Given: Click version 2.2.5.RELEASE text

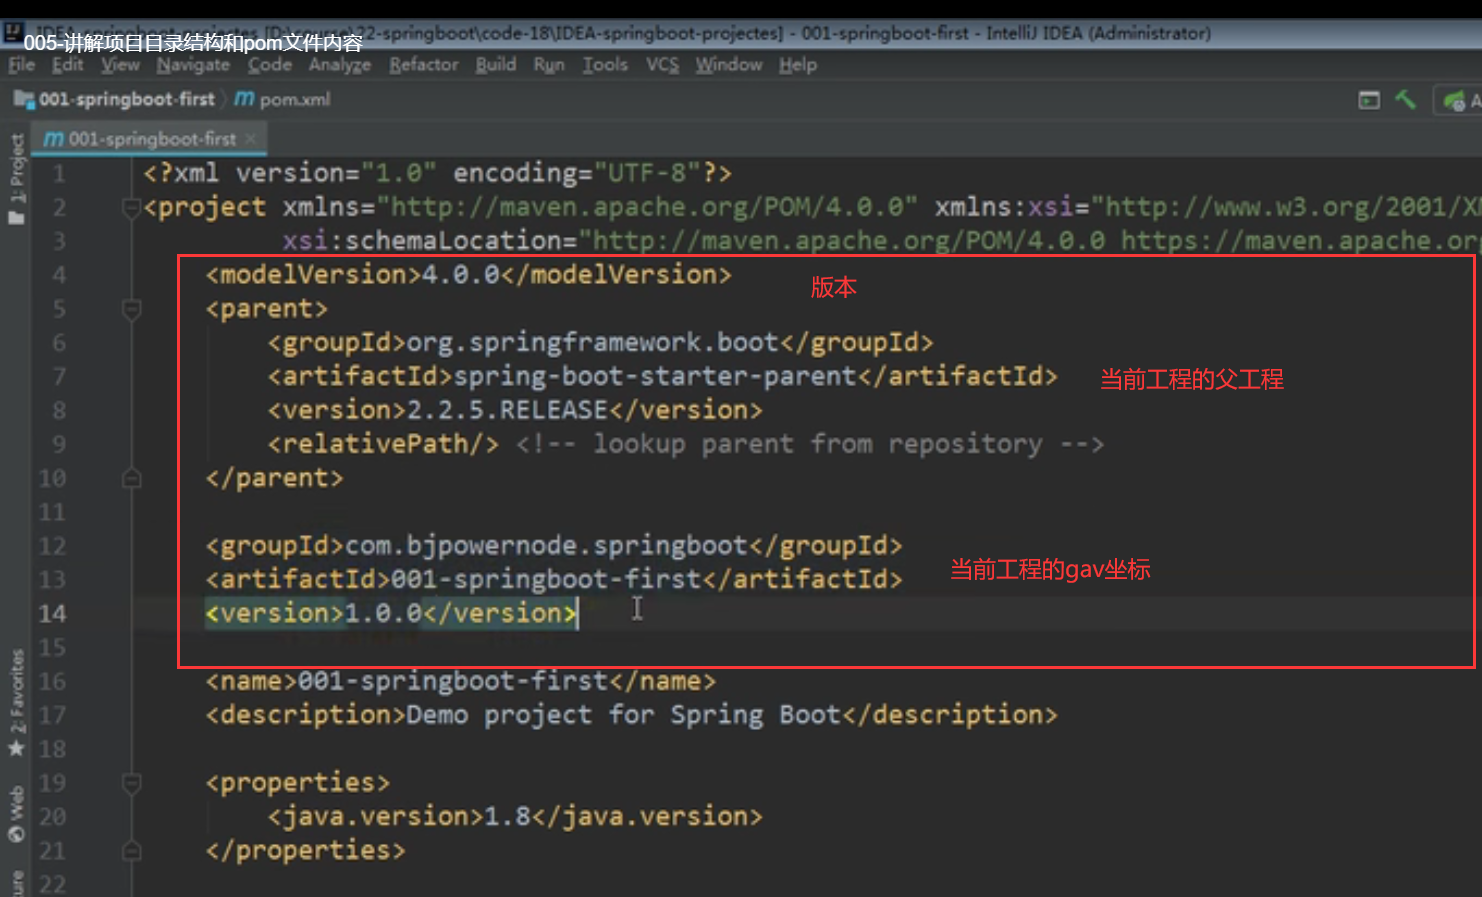Looking at the screenshot, I should point(515,411).
